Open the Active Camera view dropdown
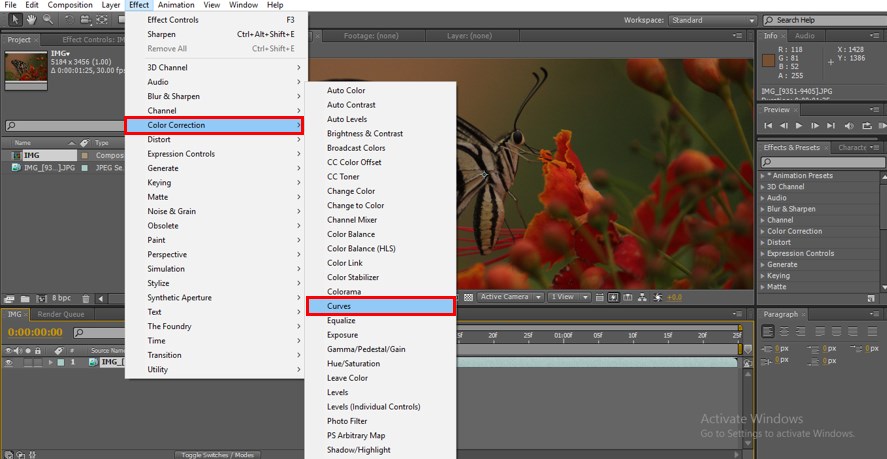Viewport: 887px width, 459px height. [511, 297]
